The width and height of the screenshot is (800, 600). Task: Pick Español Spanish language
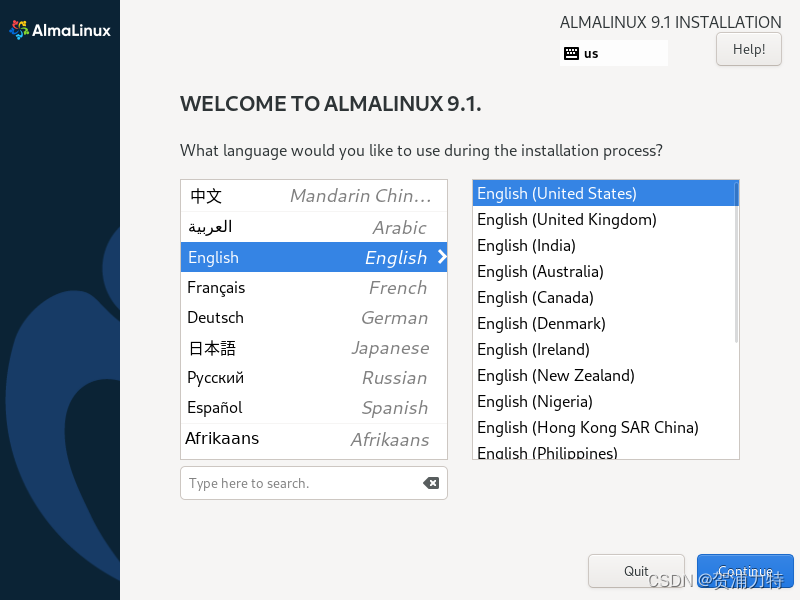(x=314, y=408)
